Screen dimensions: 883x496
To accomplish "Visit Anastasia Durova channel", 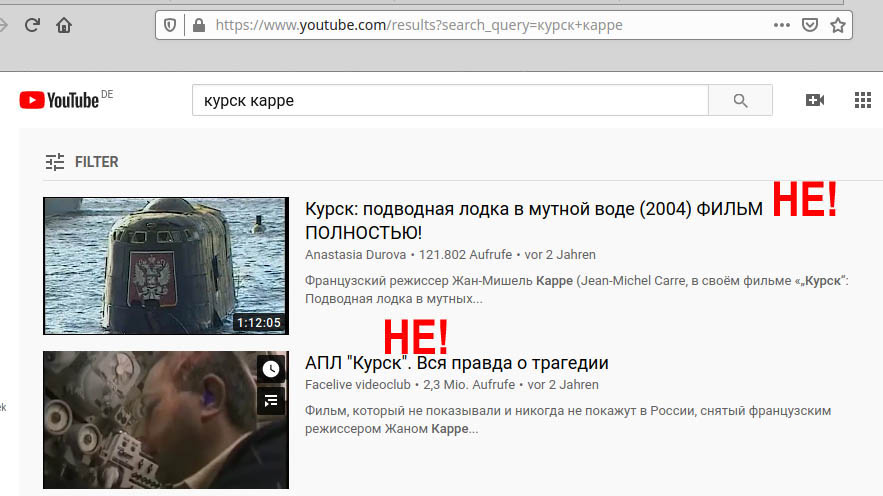I will click(355, 254).
